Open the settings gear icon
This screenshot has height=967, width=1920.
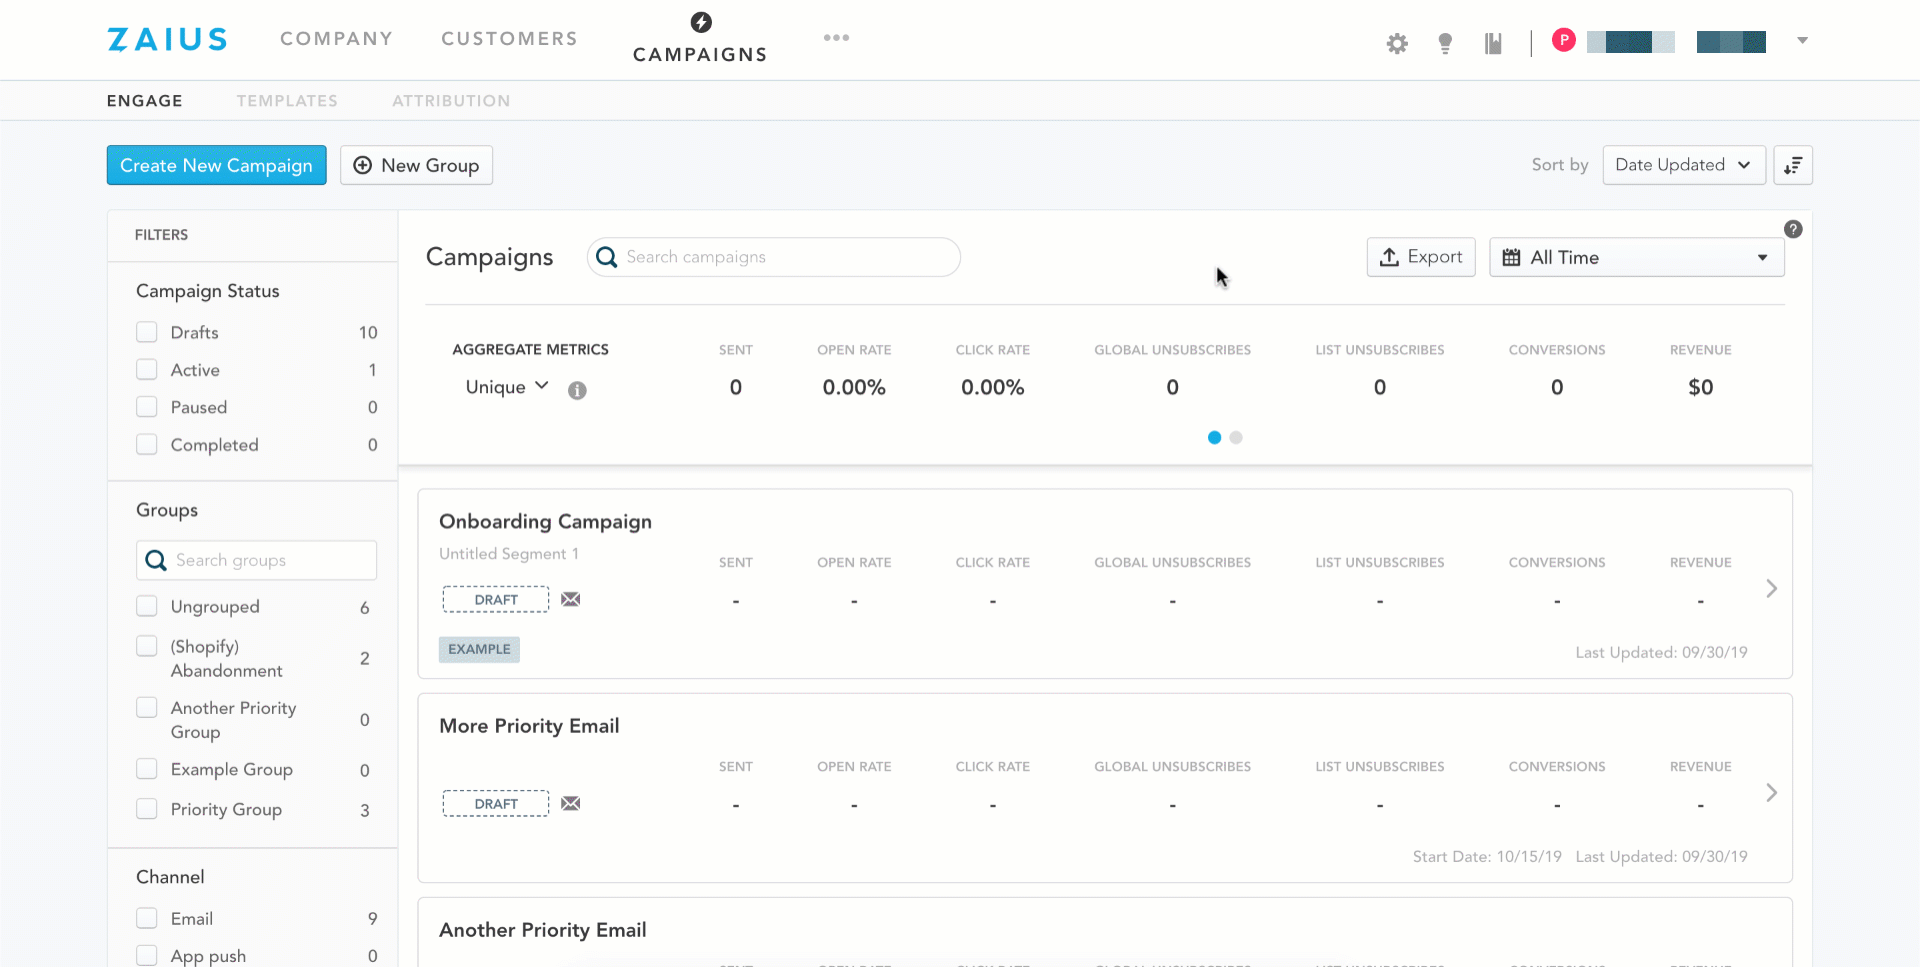coord(1397,43)
